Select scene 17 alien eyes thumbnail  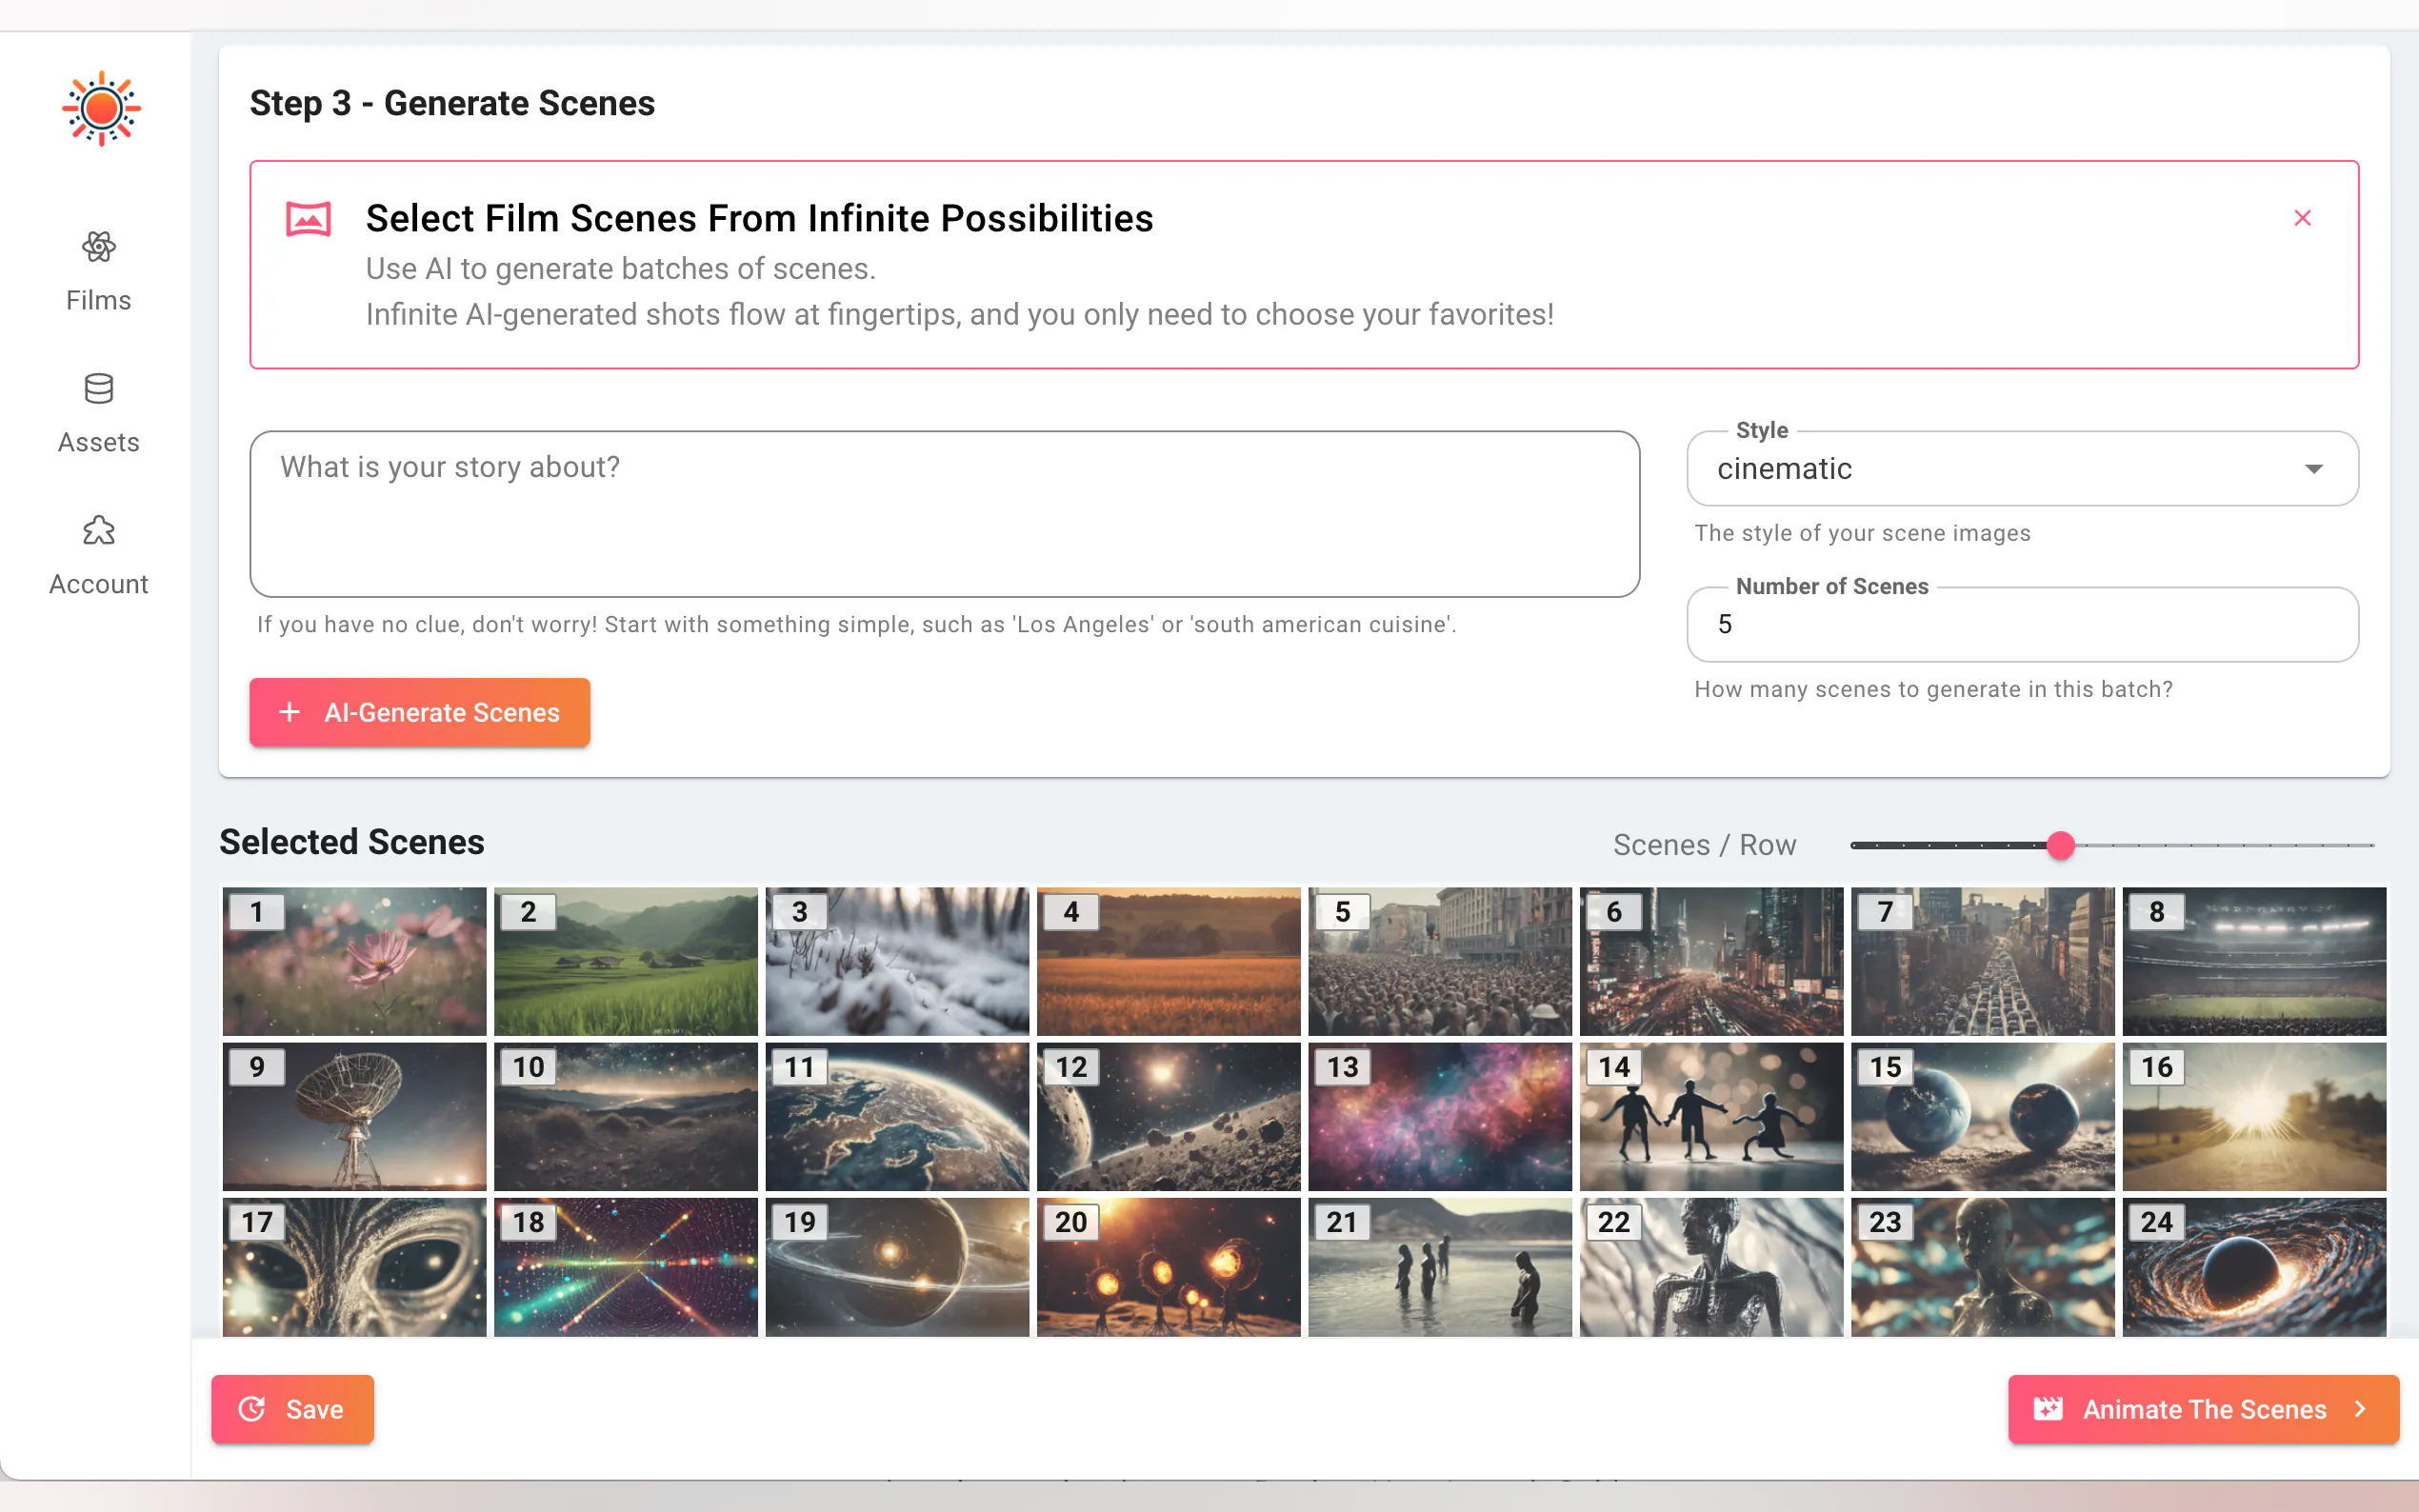(x=354, y=1268)
